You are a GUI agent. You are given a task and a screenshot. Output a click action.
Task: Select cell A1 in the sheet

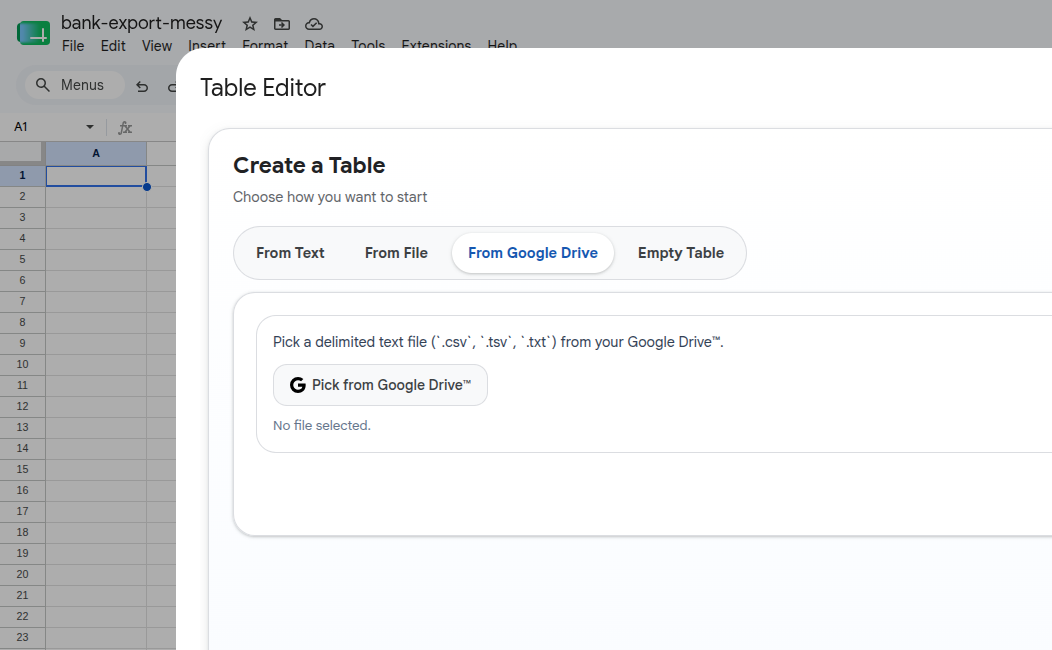(96, 176)
